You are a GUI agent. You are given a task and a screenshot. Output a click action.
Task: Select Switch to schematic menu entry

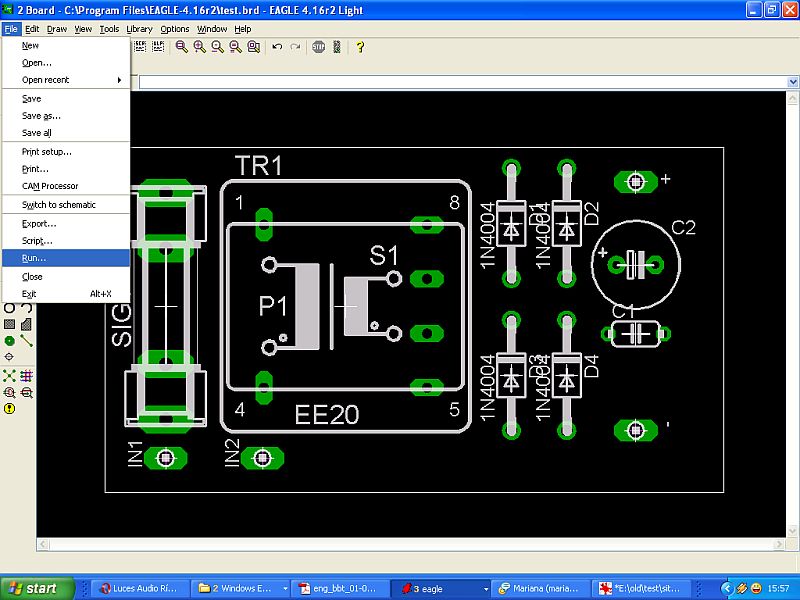66,205
